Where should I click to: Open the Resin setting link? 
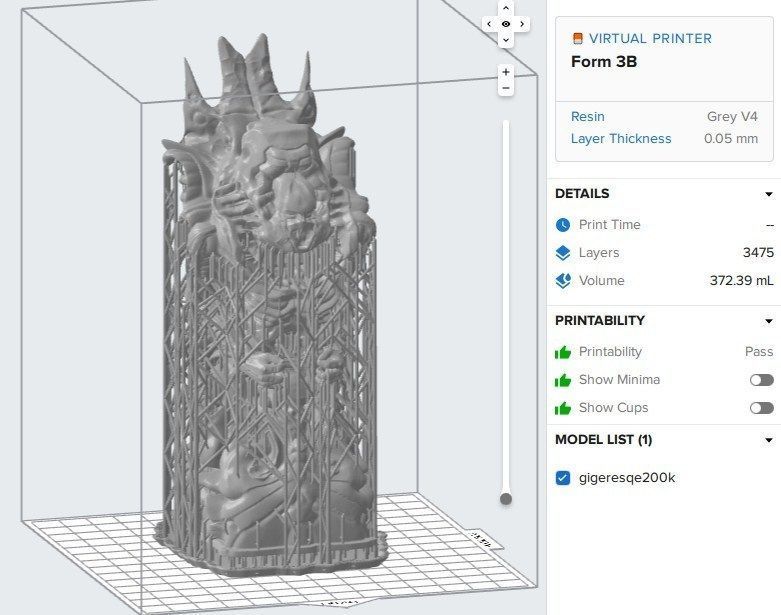pos(588,117)
